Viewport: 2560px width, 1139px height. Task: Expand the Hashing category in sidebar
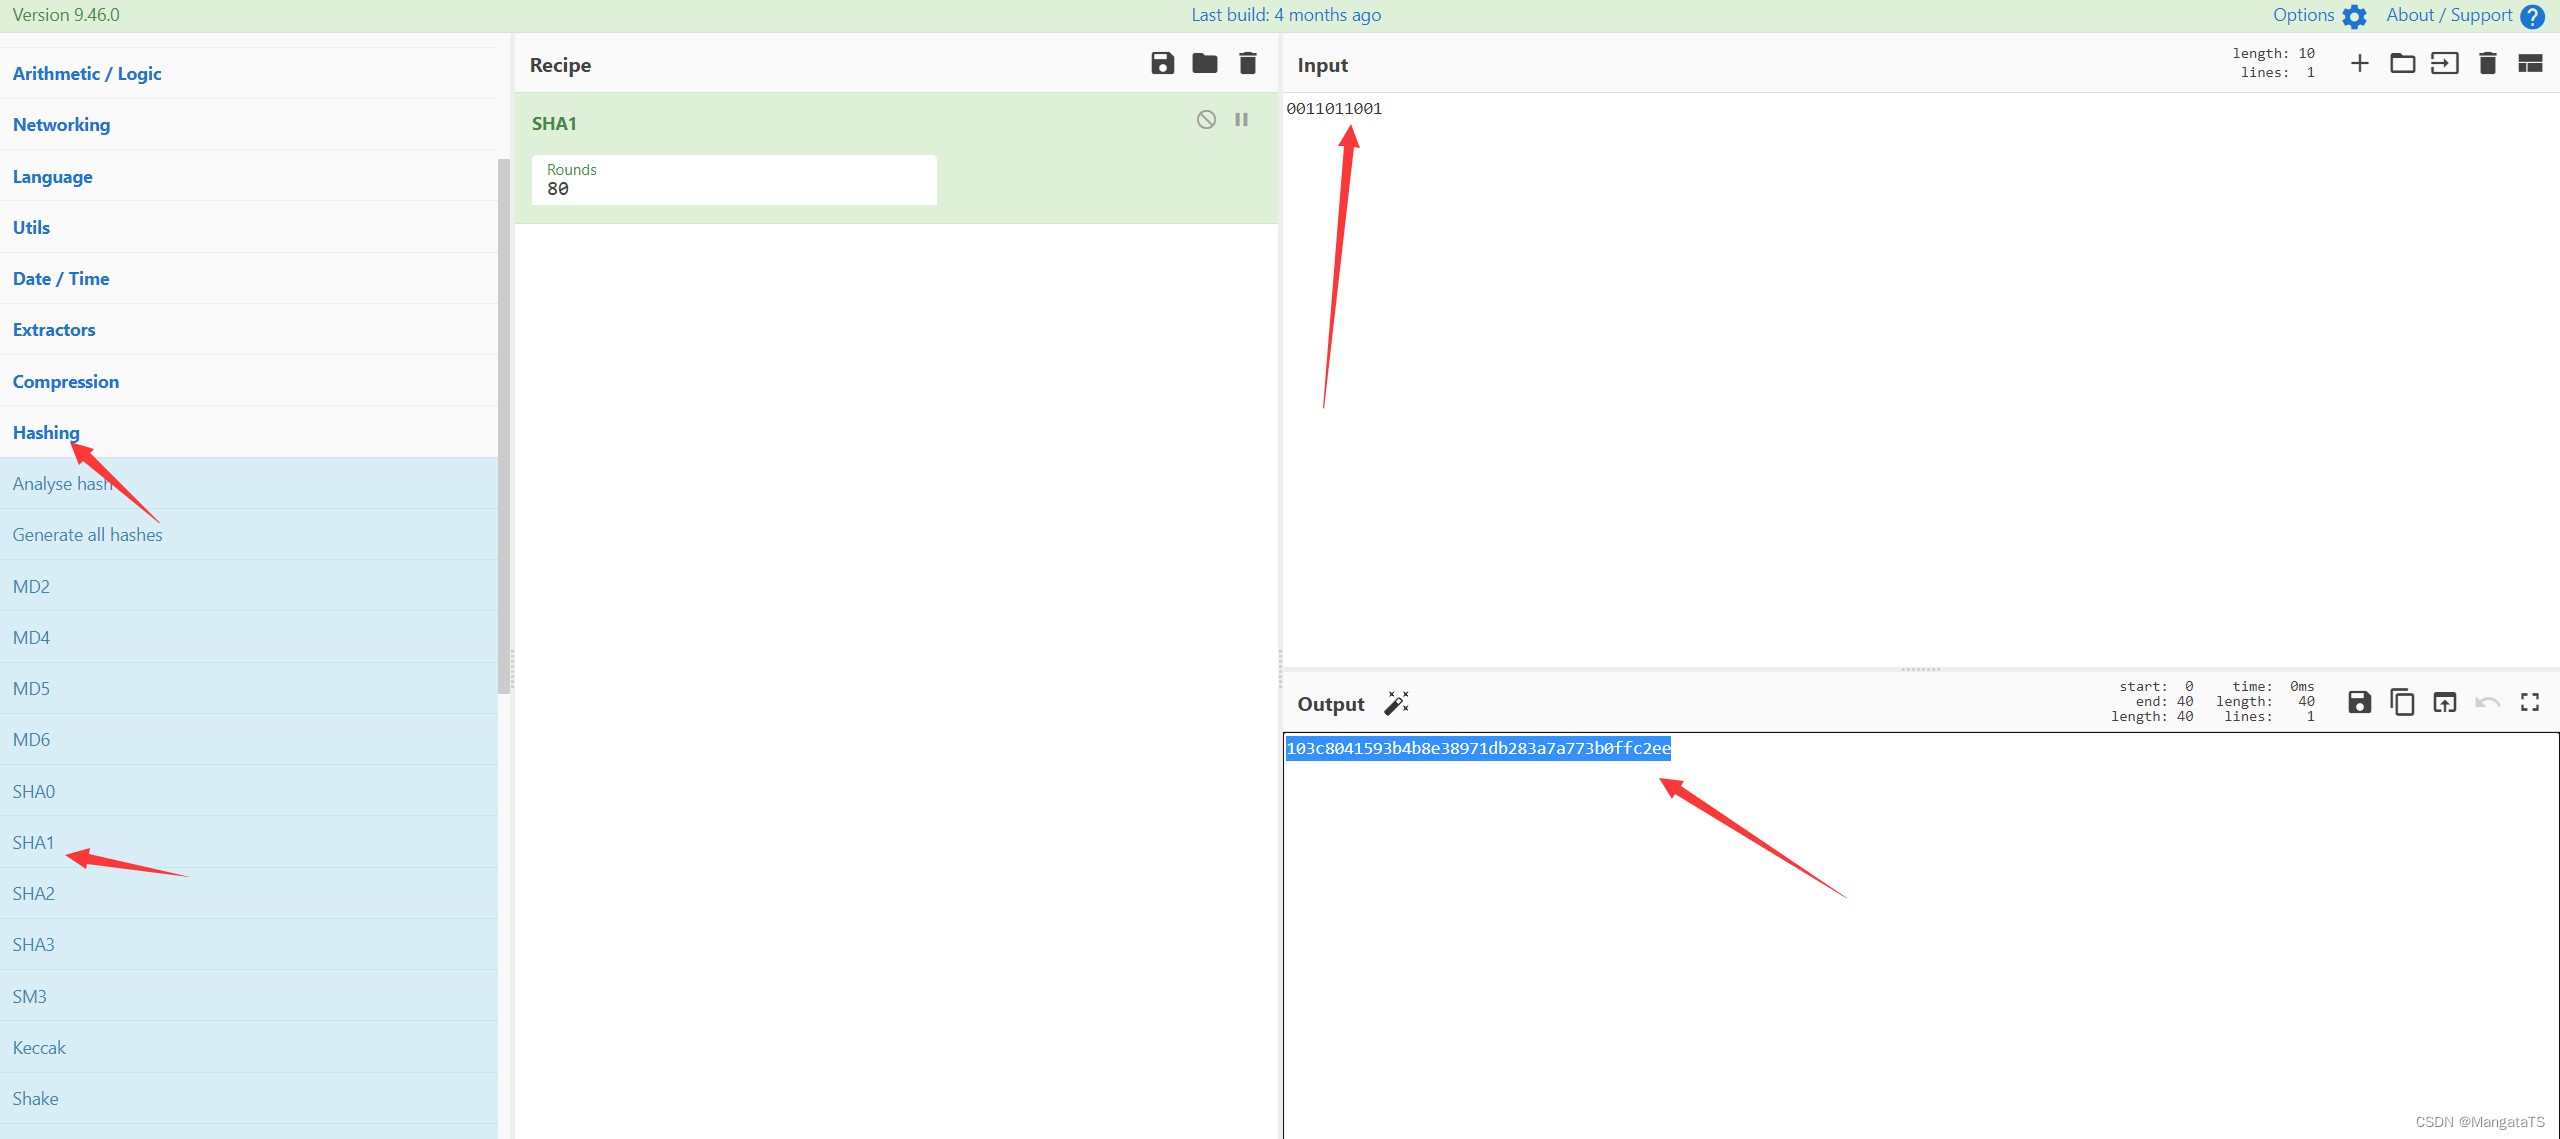[46, 431]
